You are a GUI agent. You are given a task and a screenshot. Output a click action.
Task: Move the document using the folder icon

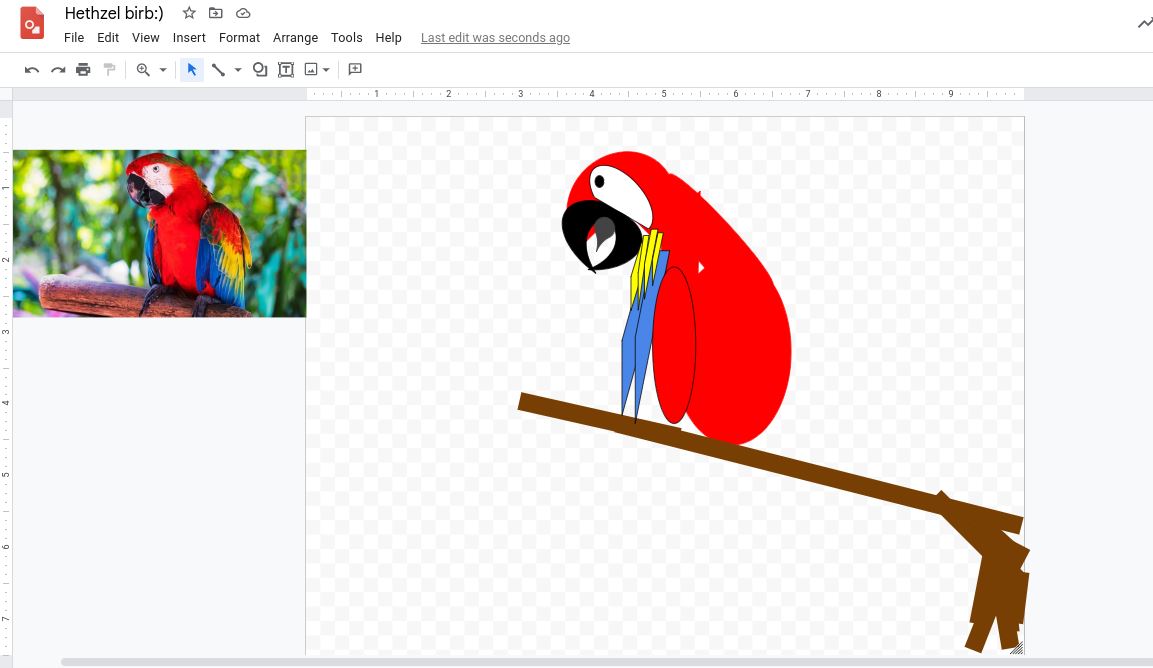(x=216, y=13)
